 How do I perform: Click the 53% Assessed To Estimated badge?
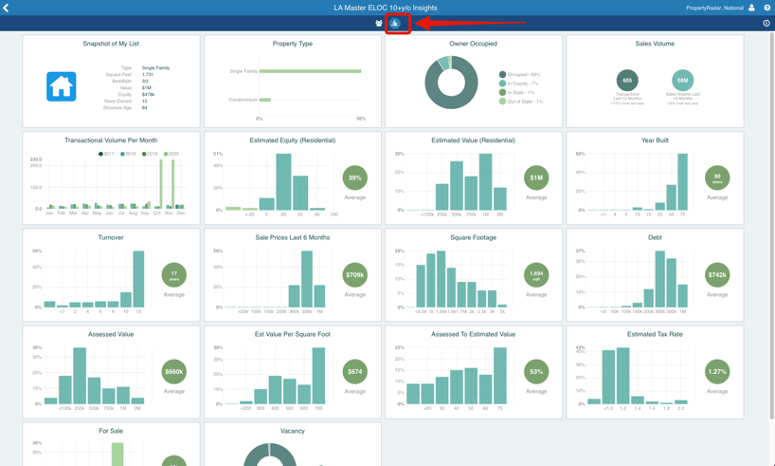click(x=536, y=372)
